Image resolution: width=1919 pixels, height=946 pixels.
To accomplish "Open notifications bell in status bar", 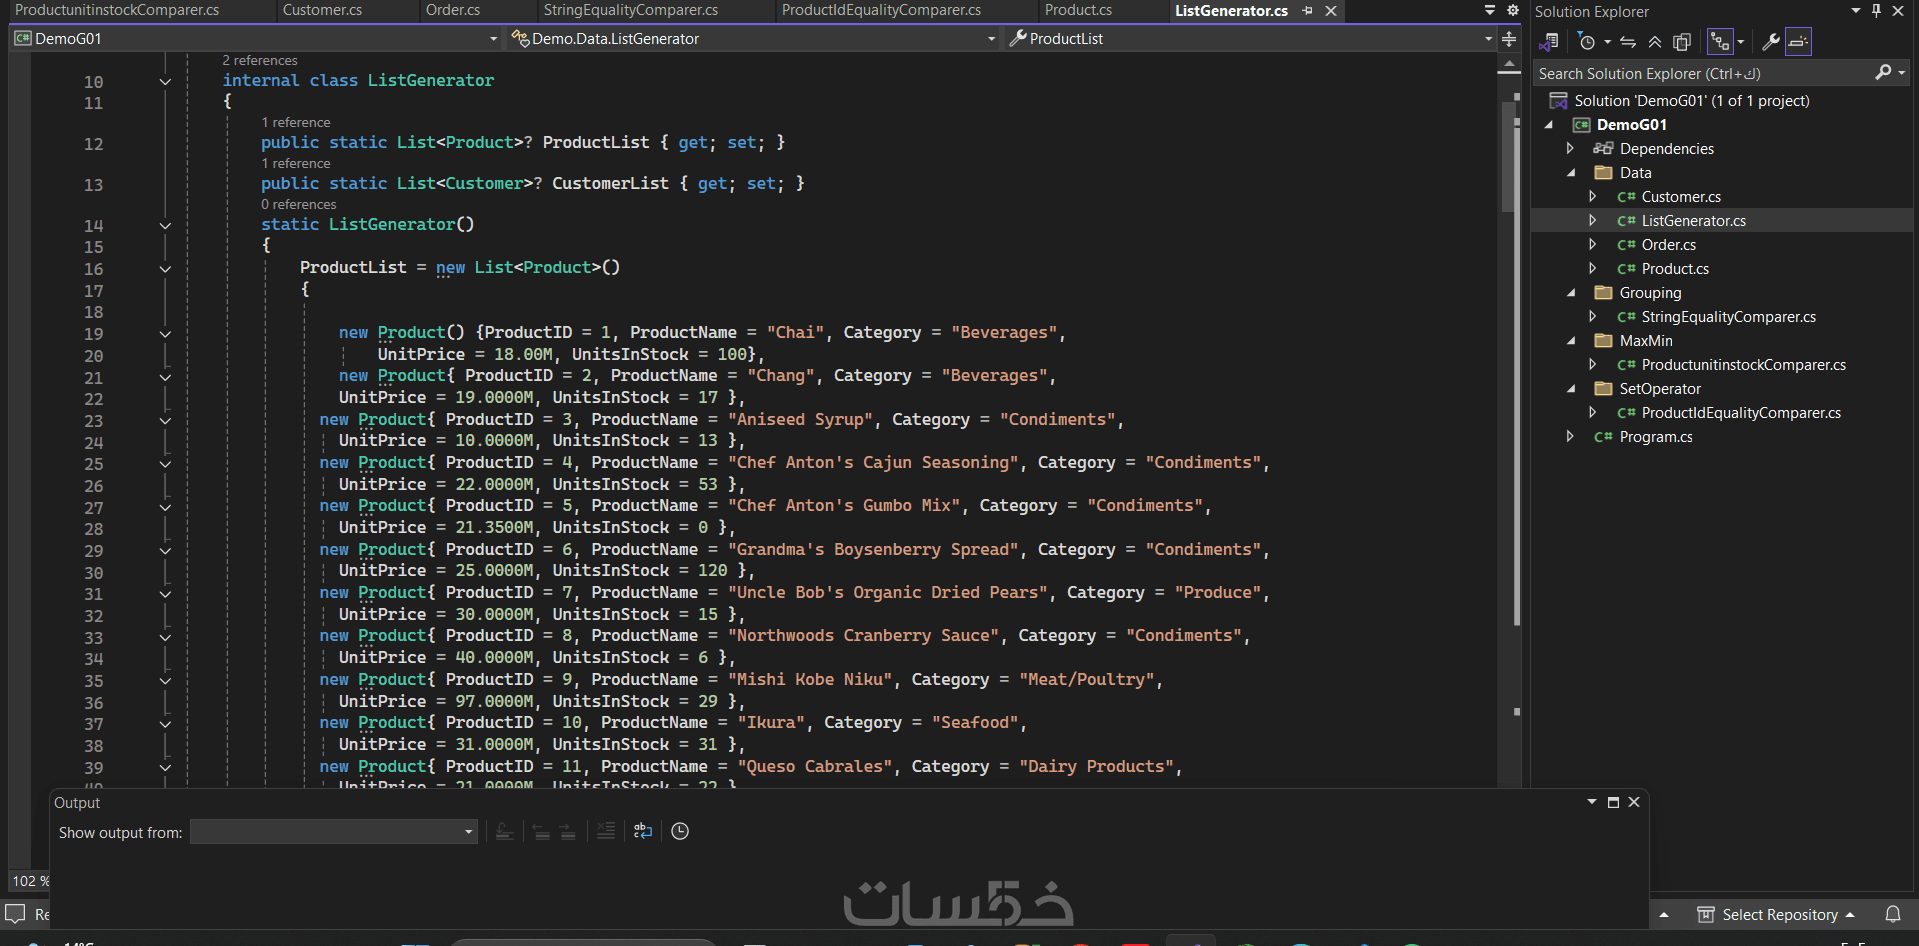I will [x=1893, y=914].
